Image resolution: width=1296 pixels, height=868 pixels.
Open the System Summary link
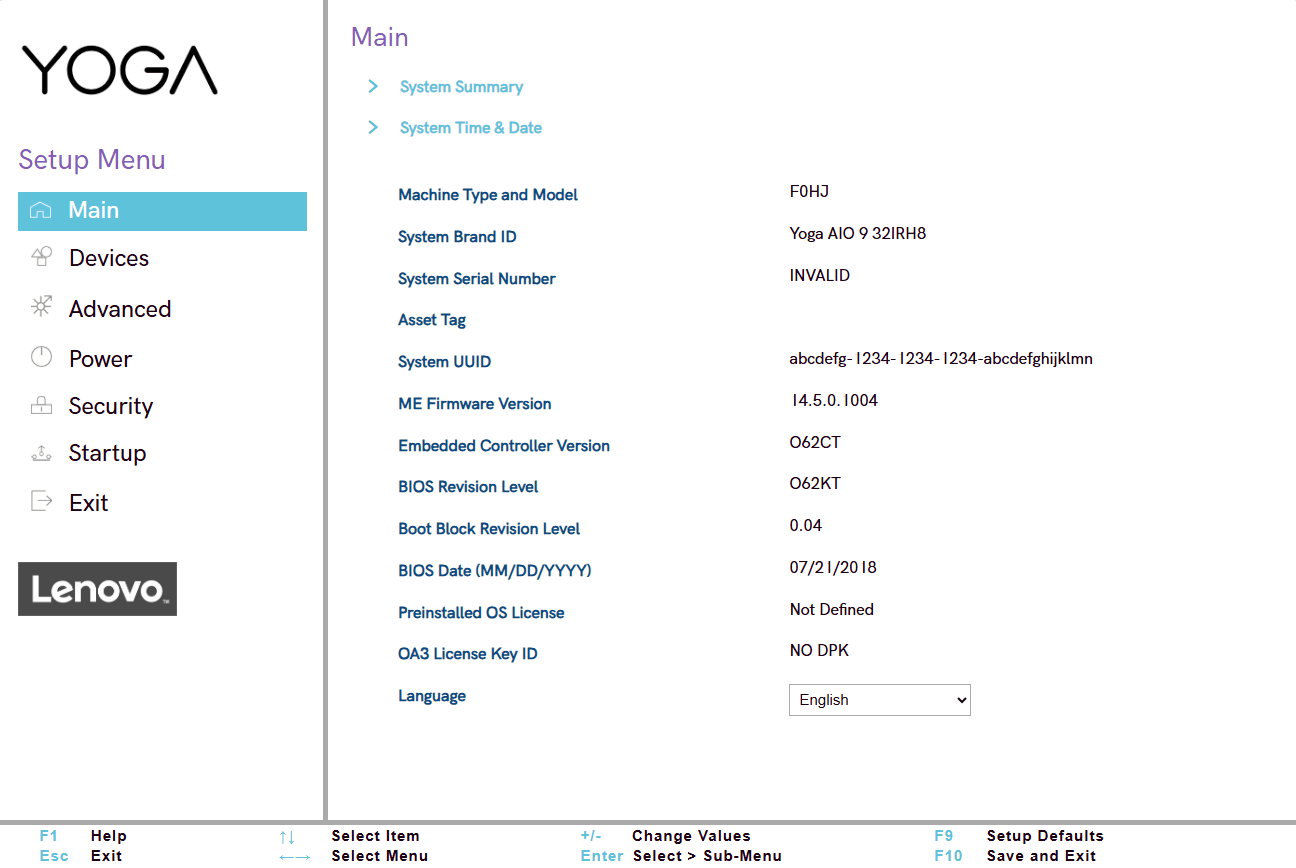pyautogui.click(x=461, y=87)
